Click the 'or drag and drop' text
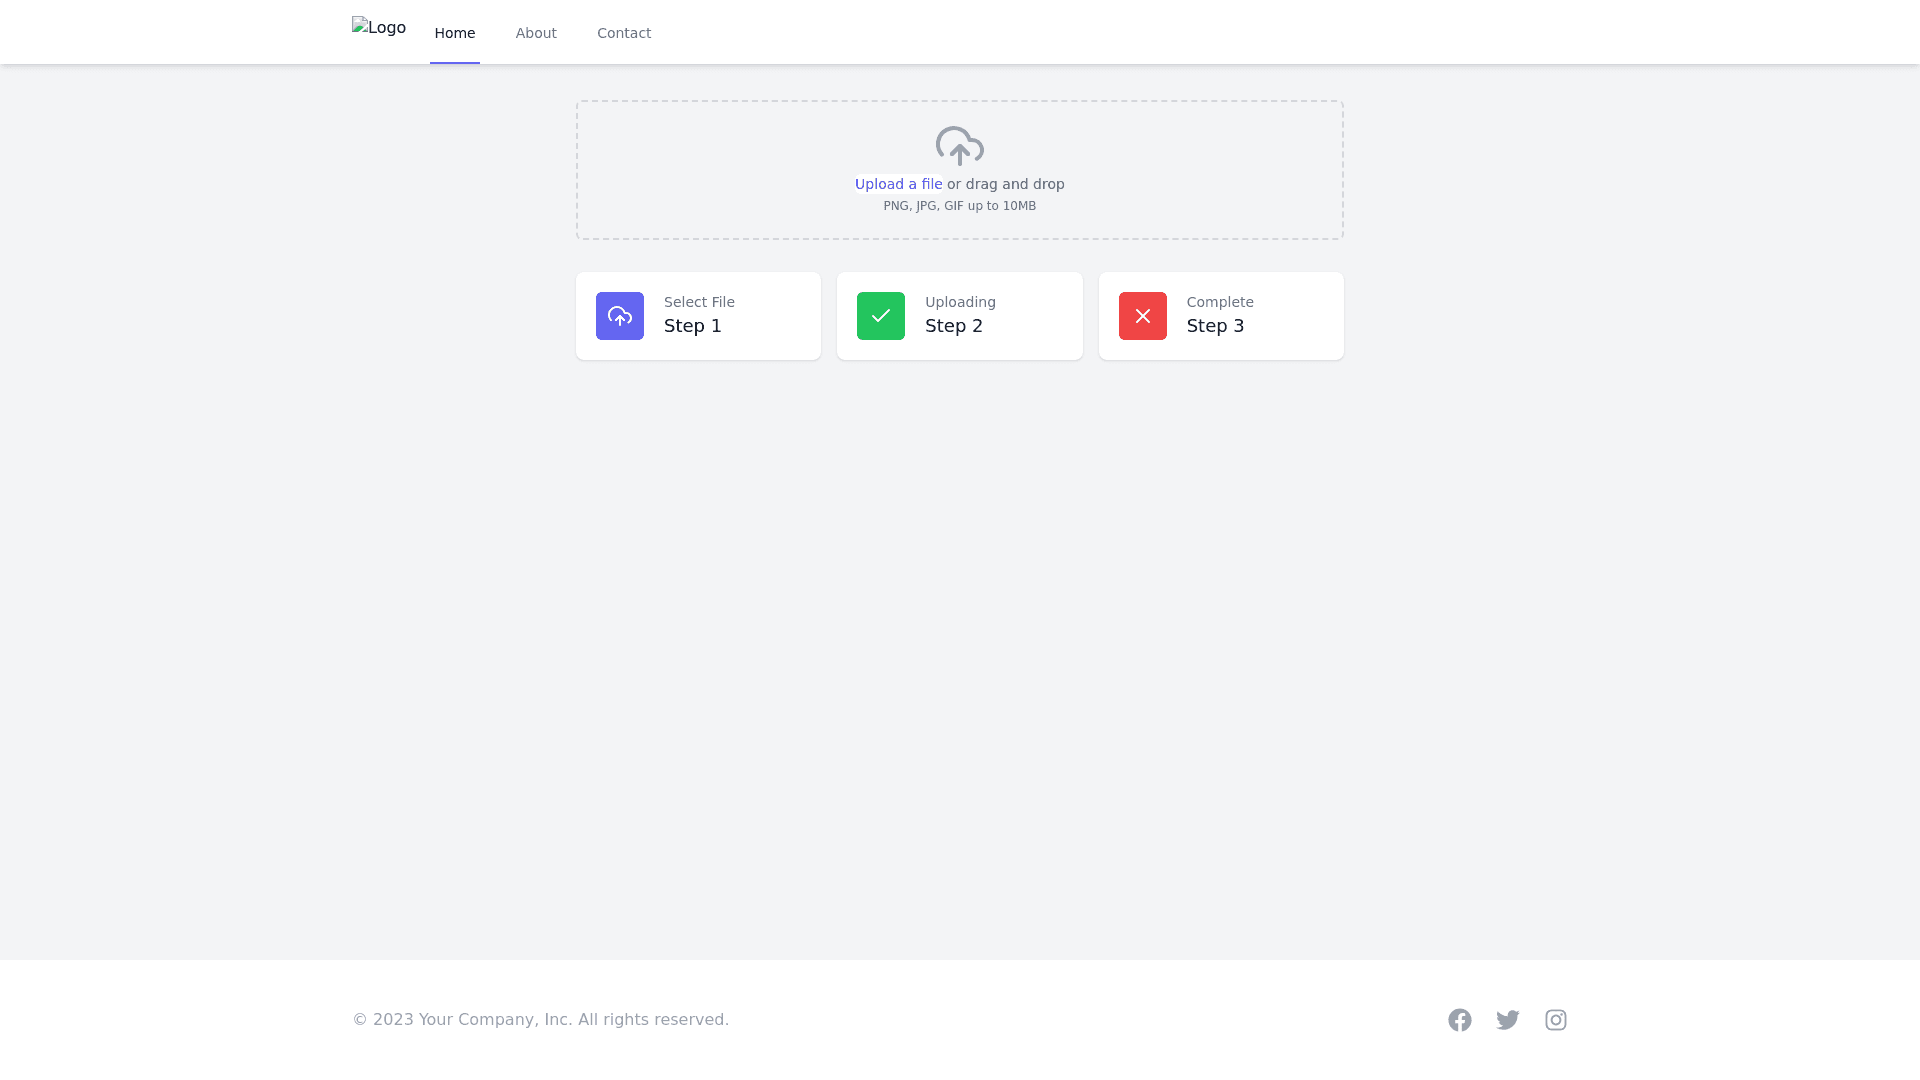This screenshot has width=1920, height=1080. click(x=1006, y=184)
